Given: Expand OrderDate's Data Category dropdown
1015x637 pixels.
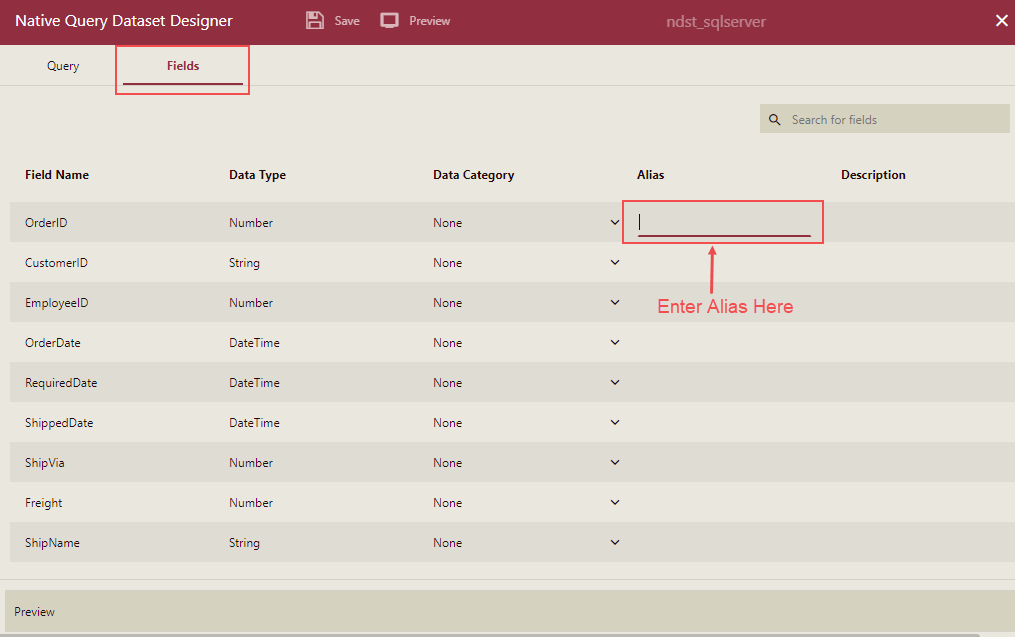Looking at the screenshot, I should pyautogui.click(x=615, y=342).
